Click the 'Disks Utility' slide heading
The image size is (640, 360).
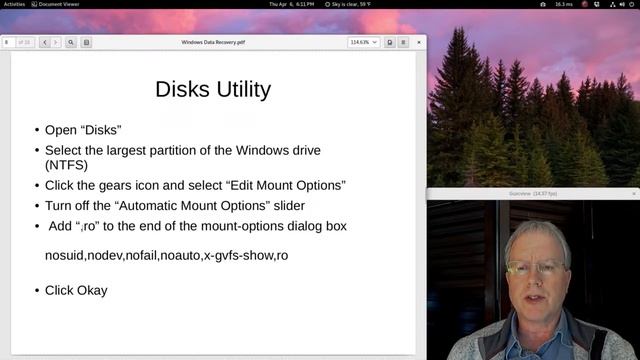point(213,89)
